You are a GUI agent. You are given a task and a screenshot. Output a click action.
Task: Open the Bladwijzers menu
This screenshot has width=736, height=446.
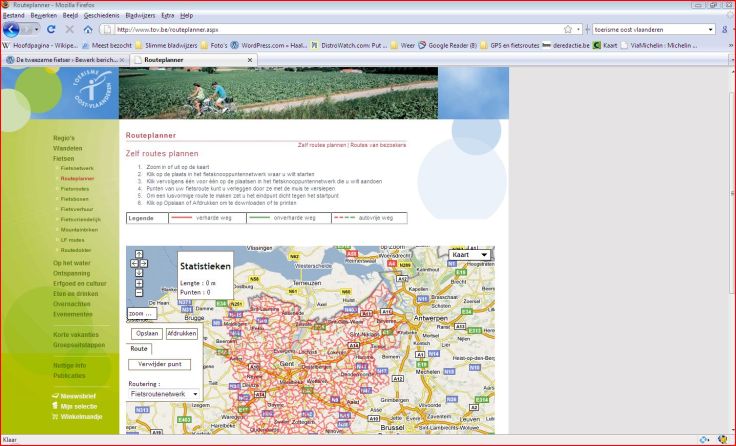140,15
